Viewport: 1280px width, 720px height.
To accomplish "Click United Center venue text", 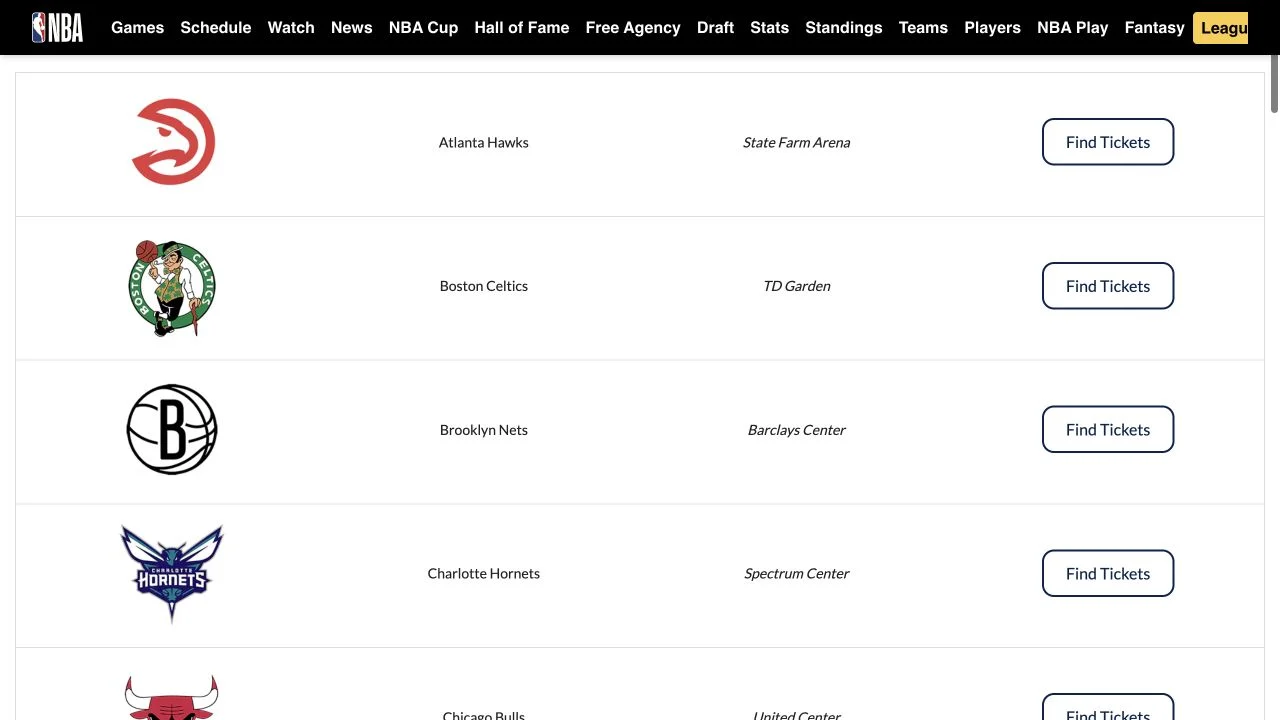I will 797,714.
